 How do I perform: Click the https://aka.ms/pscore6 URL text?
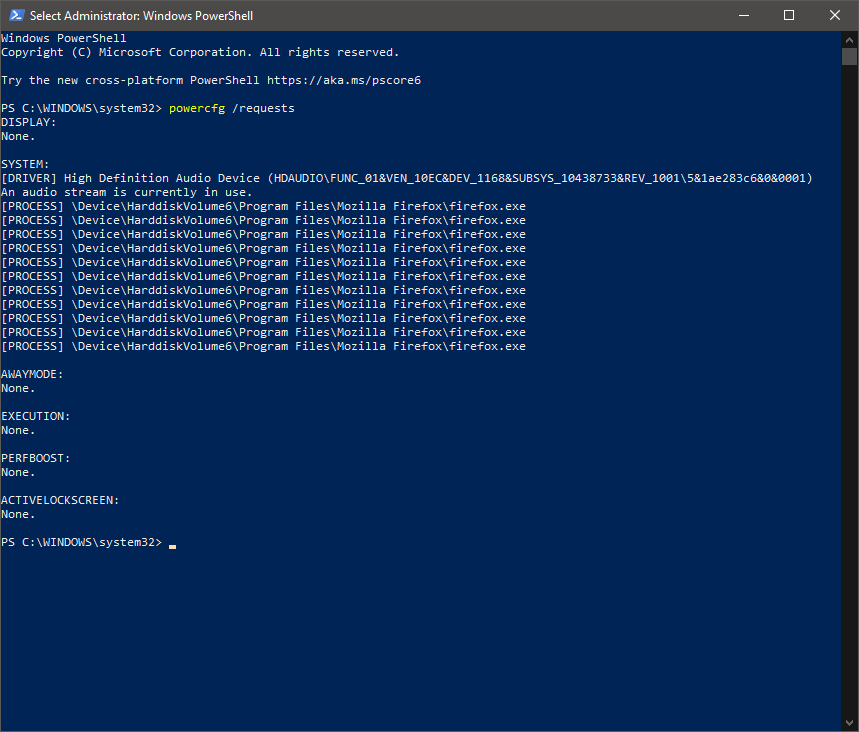[344, 80]
